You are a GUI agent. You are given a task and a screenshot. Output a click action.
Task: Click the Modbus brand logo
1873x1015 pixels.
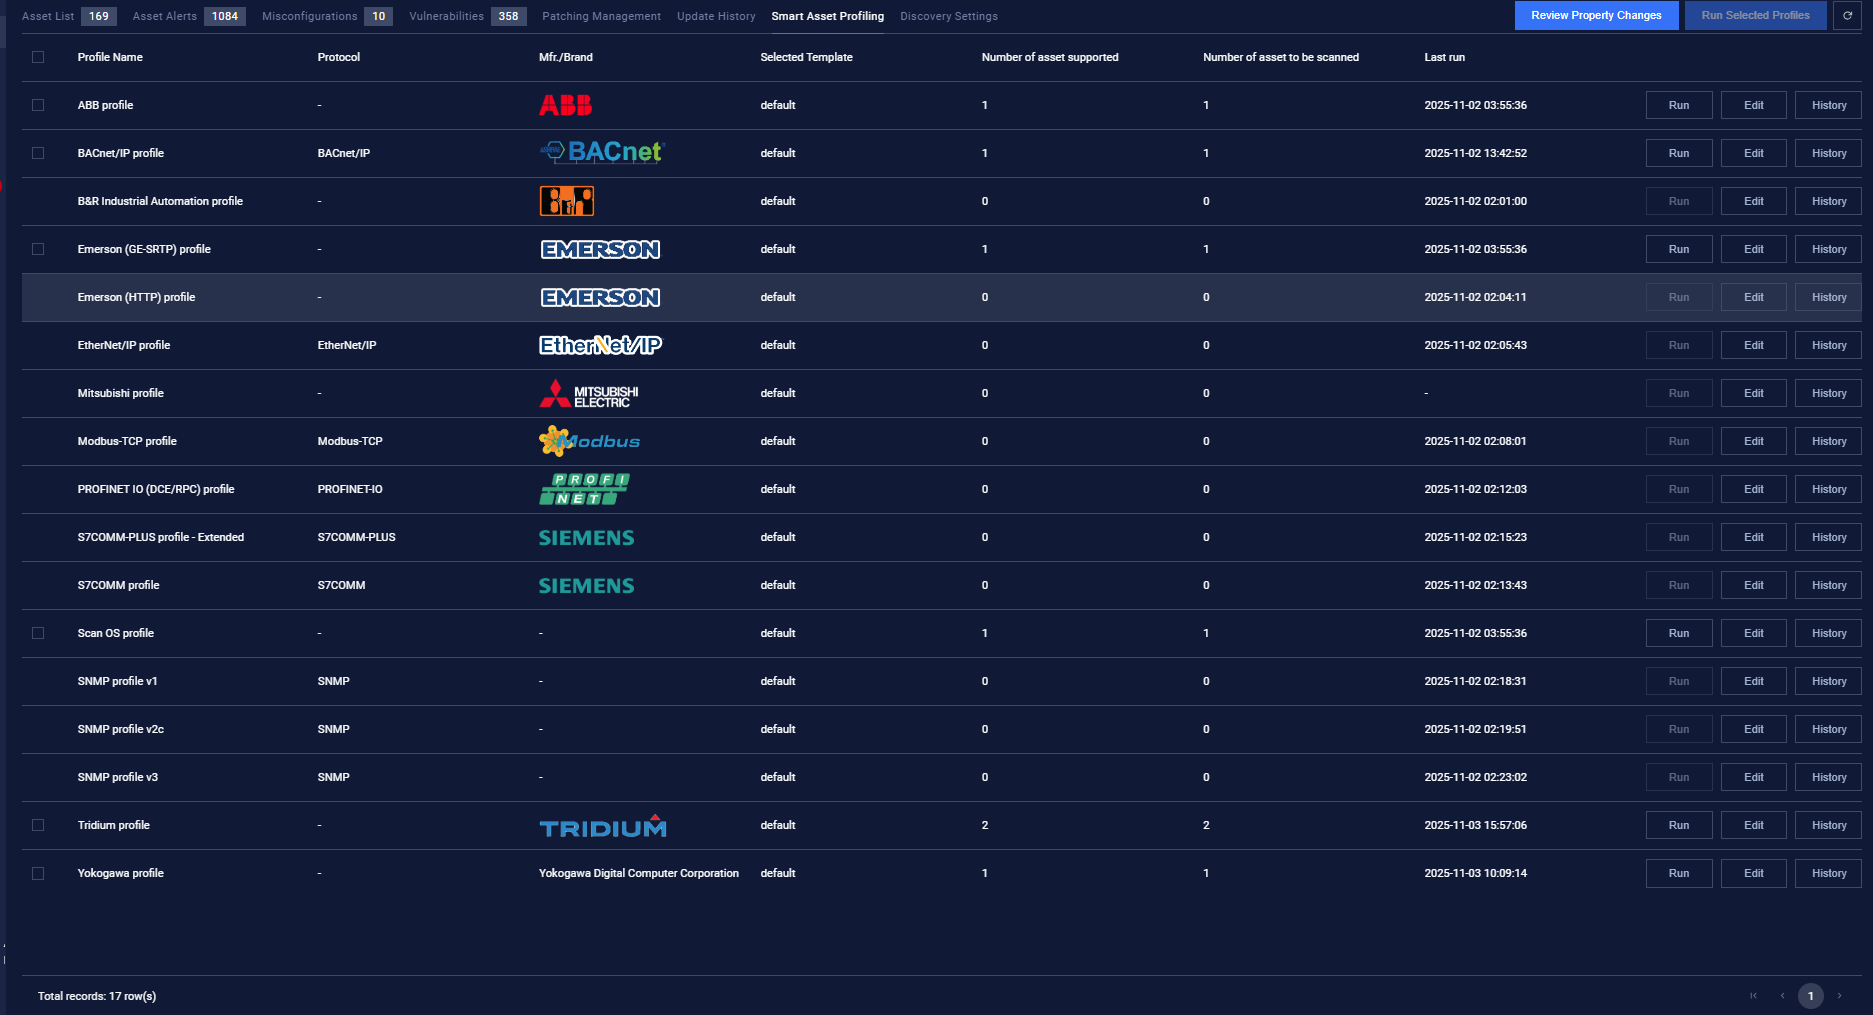[x=590, y=441]
